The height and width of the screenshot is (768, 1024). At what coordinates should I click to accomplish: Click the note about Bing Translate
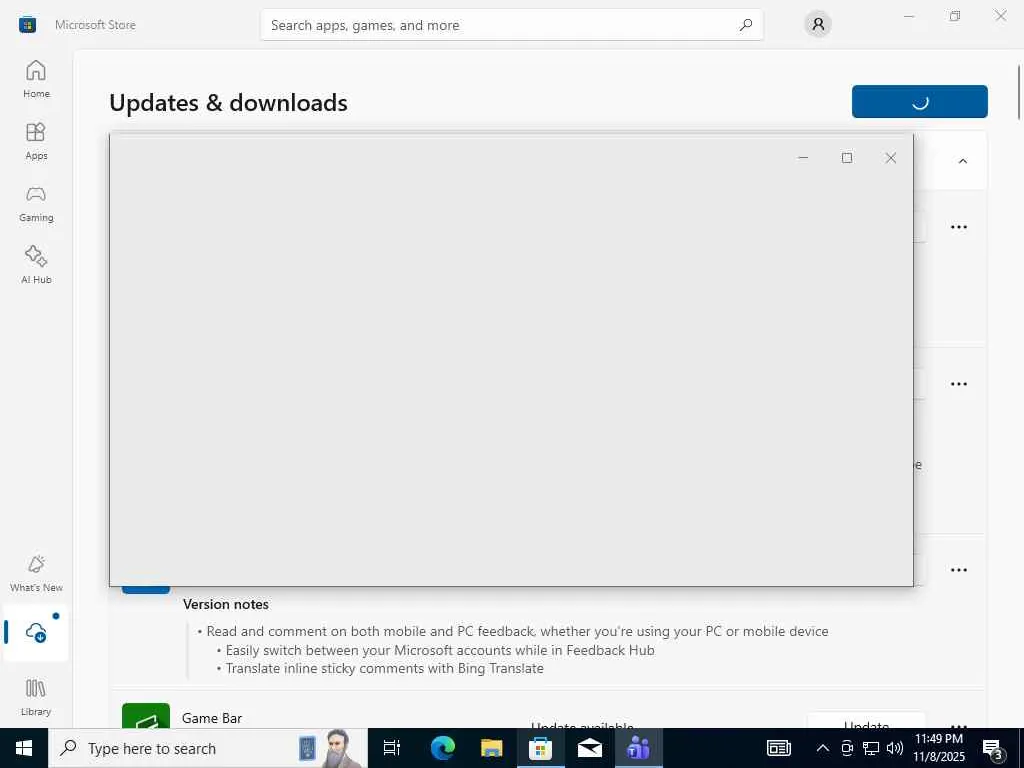coord(384,669)
